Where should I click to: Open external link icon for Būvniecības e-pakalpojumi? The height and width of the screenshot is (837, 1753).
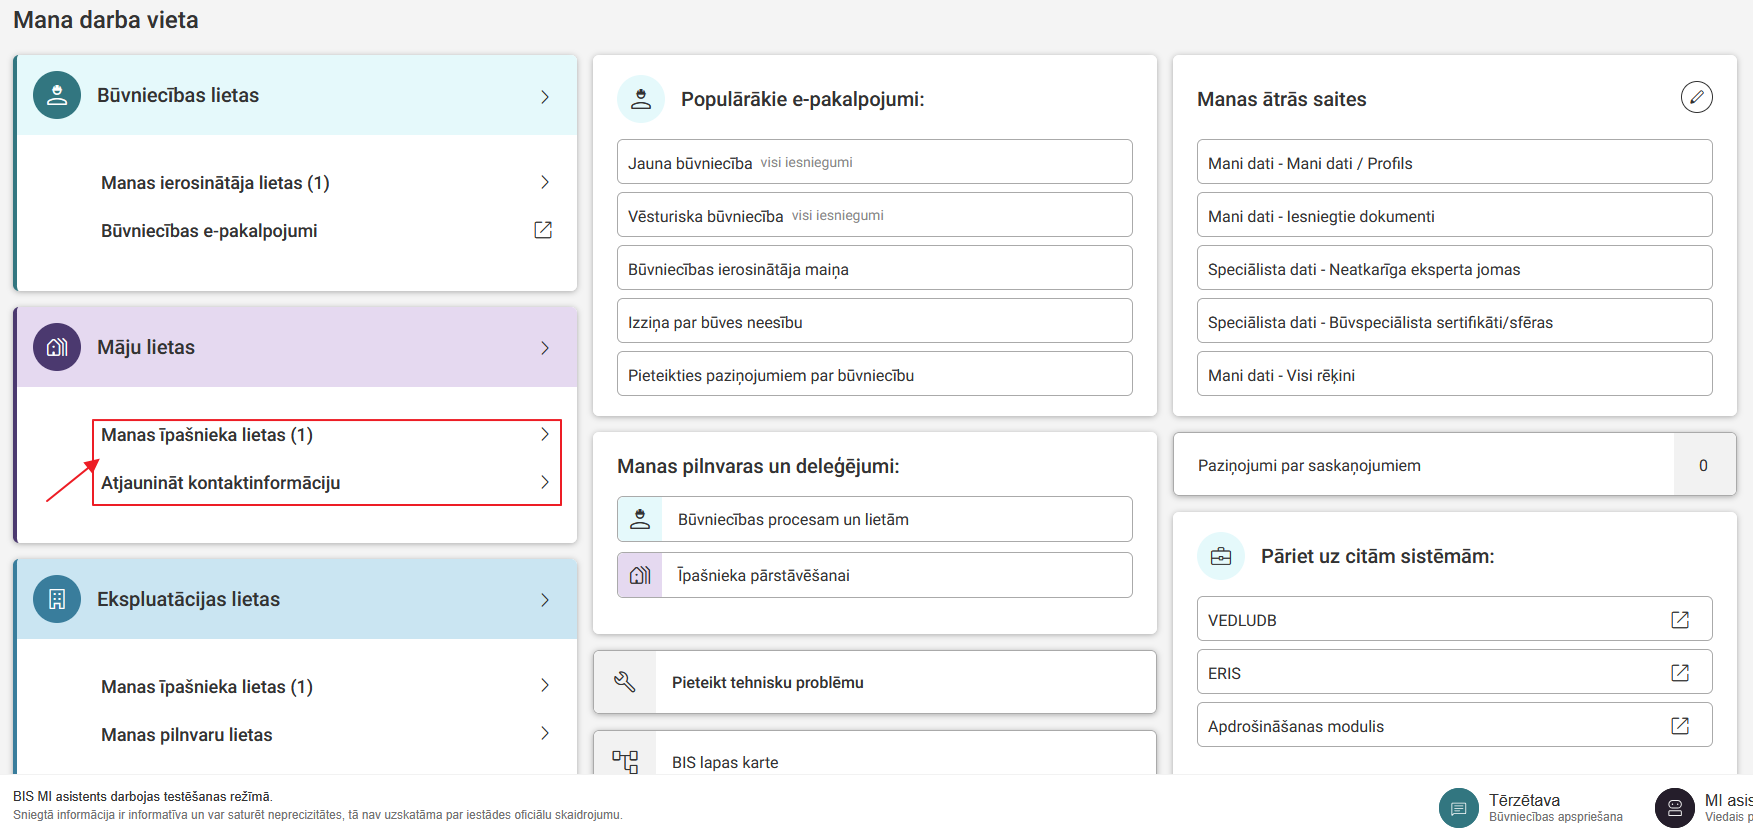[543, 230]
